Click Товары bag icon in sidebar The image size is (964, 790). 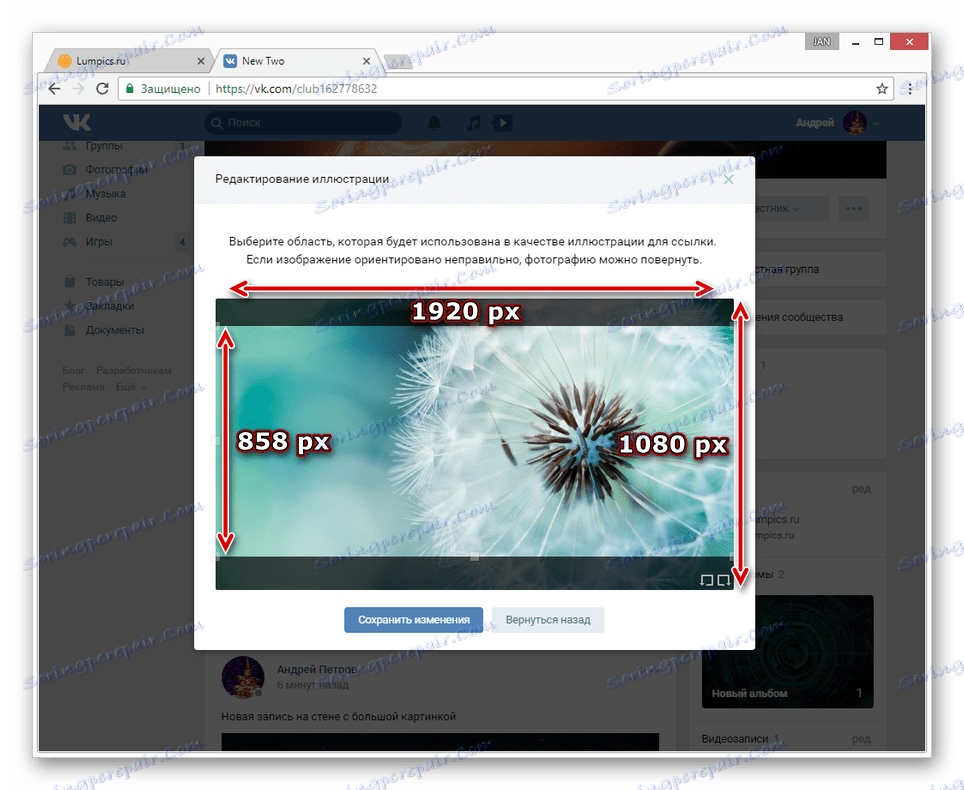[70, 282]
